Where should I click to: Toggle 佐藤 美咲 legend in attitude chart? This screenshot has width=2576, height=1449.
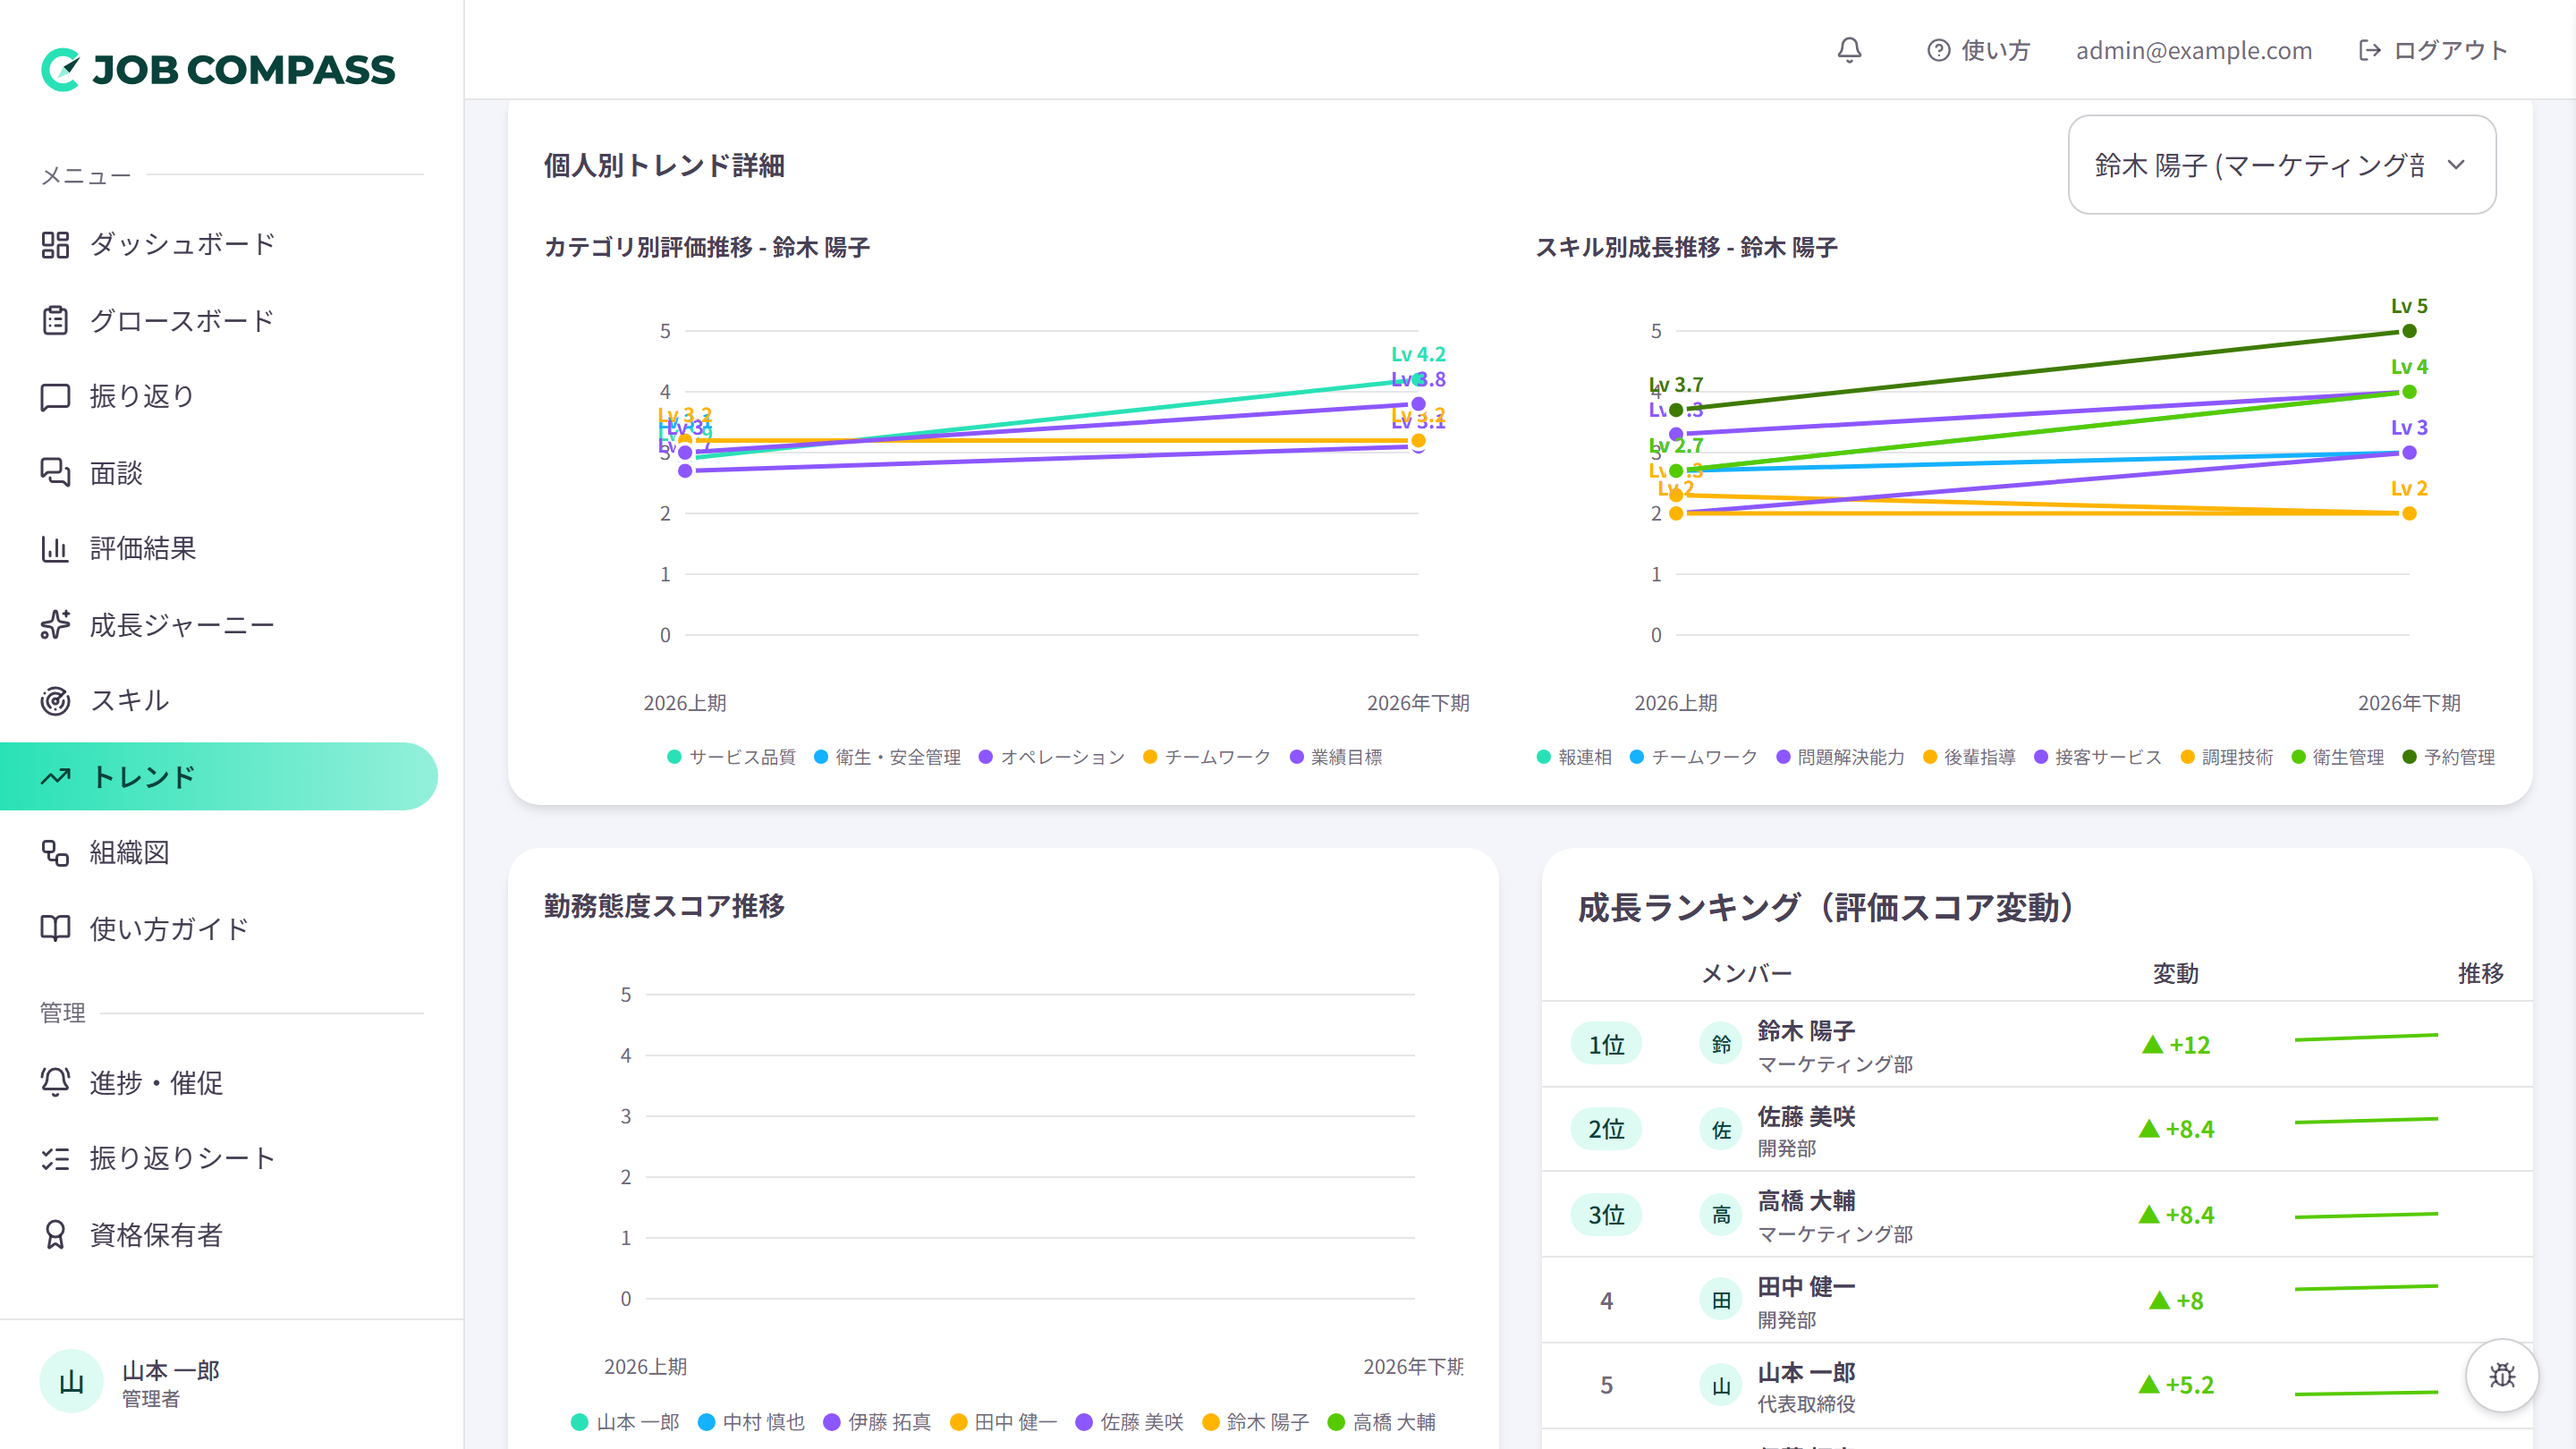tap(1129, 1422)
